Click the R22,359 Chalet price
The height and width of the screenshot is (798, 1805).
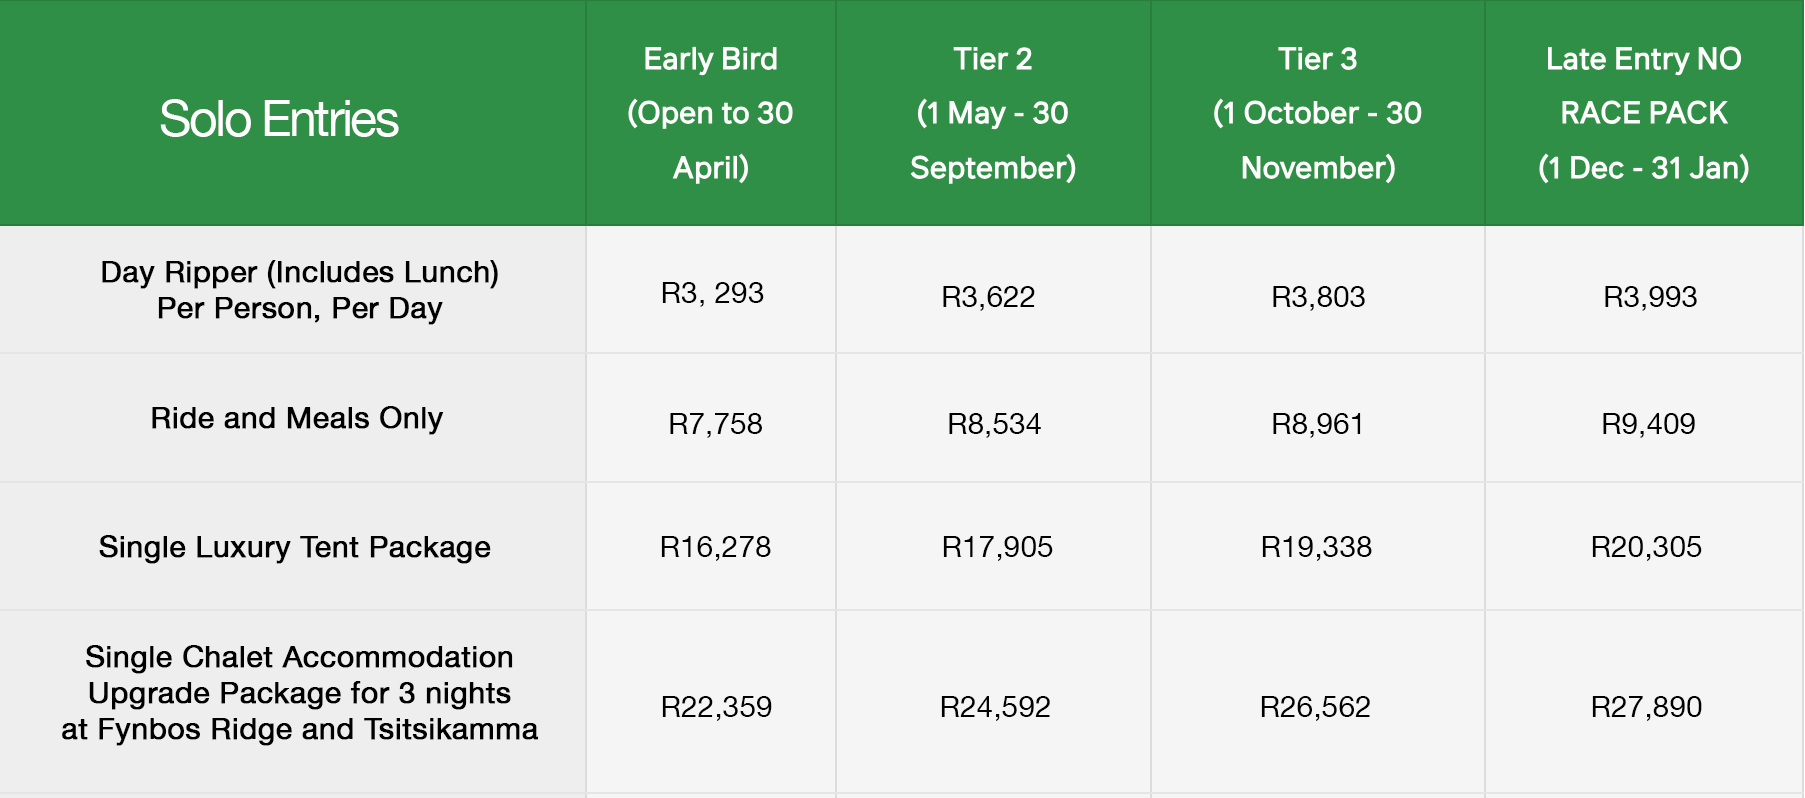716,707
